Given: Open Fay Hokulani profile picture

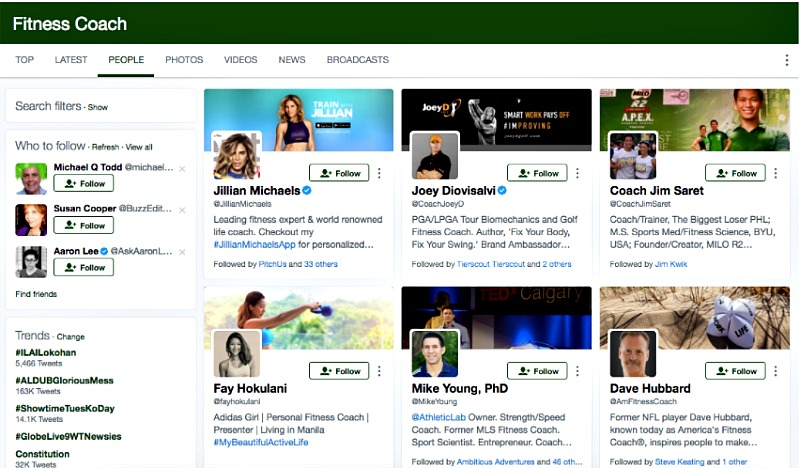Looking at the screenshot, I should click(236, 353).
